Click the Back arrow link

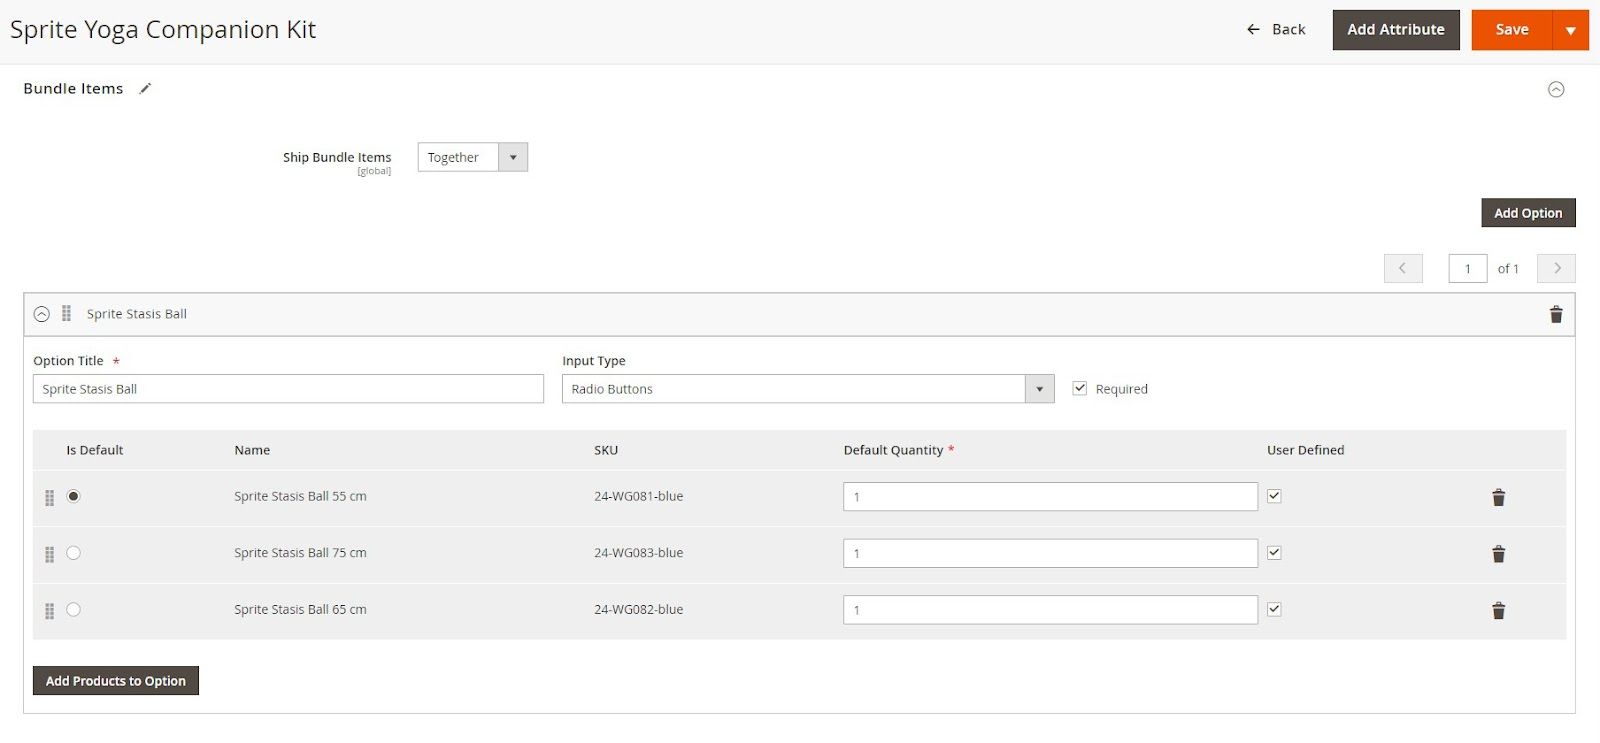coord(1276,29)
